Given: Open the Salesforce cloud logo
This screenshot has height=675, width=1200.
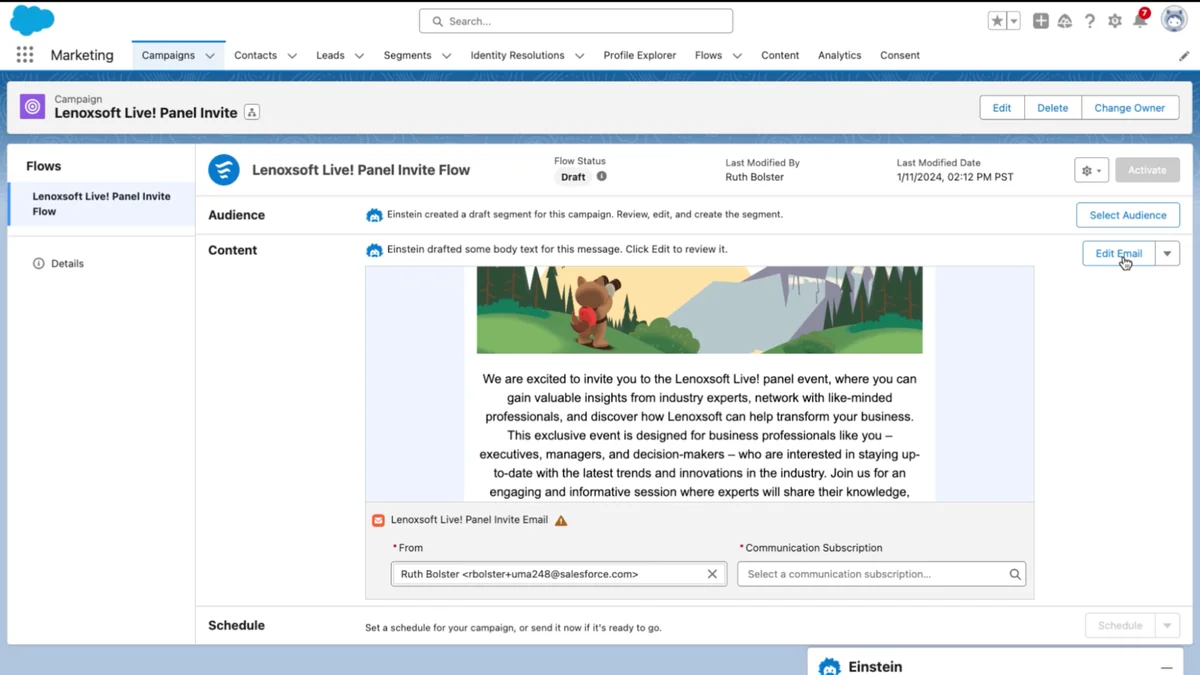Looking at the screenshot, I should click(x=32, y=19).
